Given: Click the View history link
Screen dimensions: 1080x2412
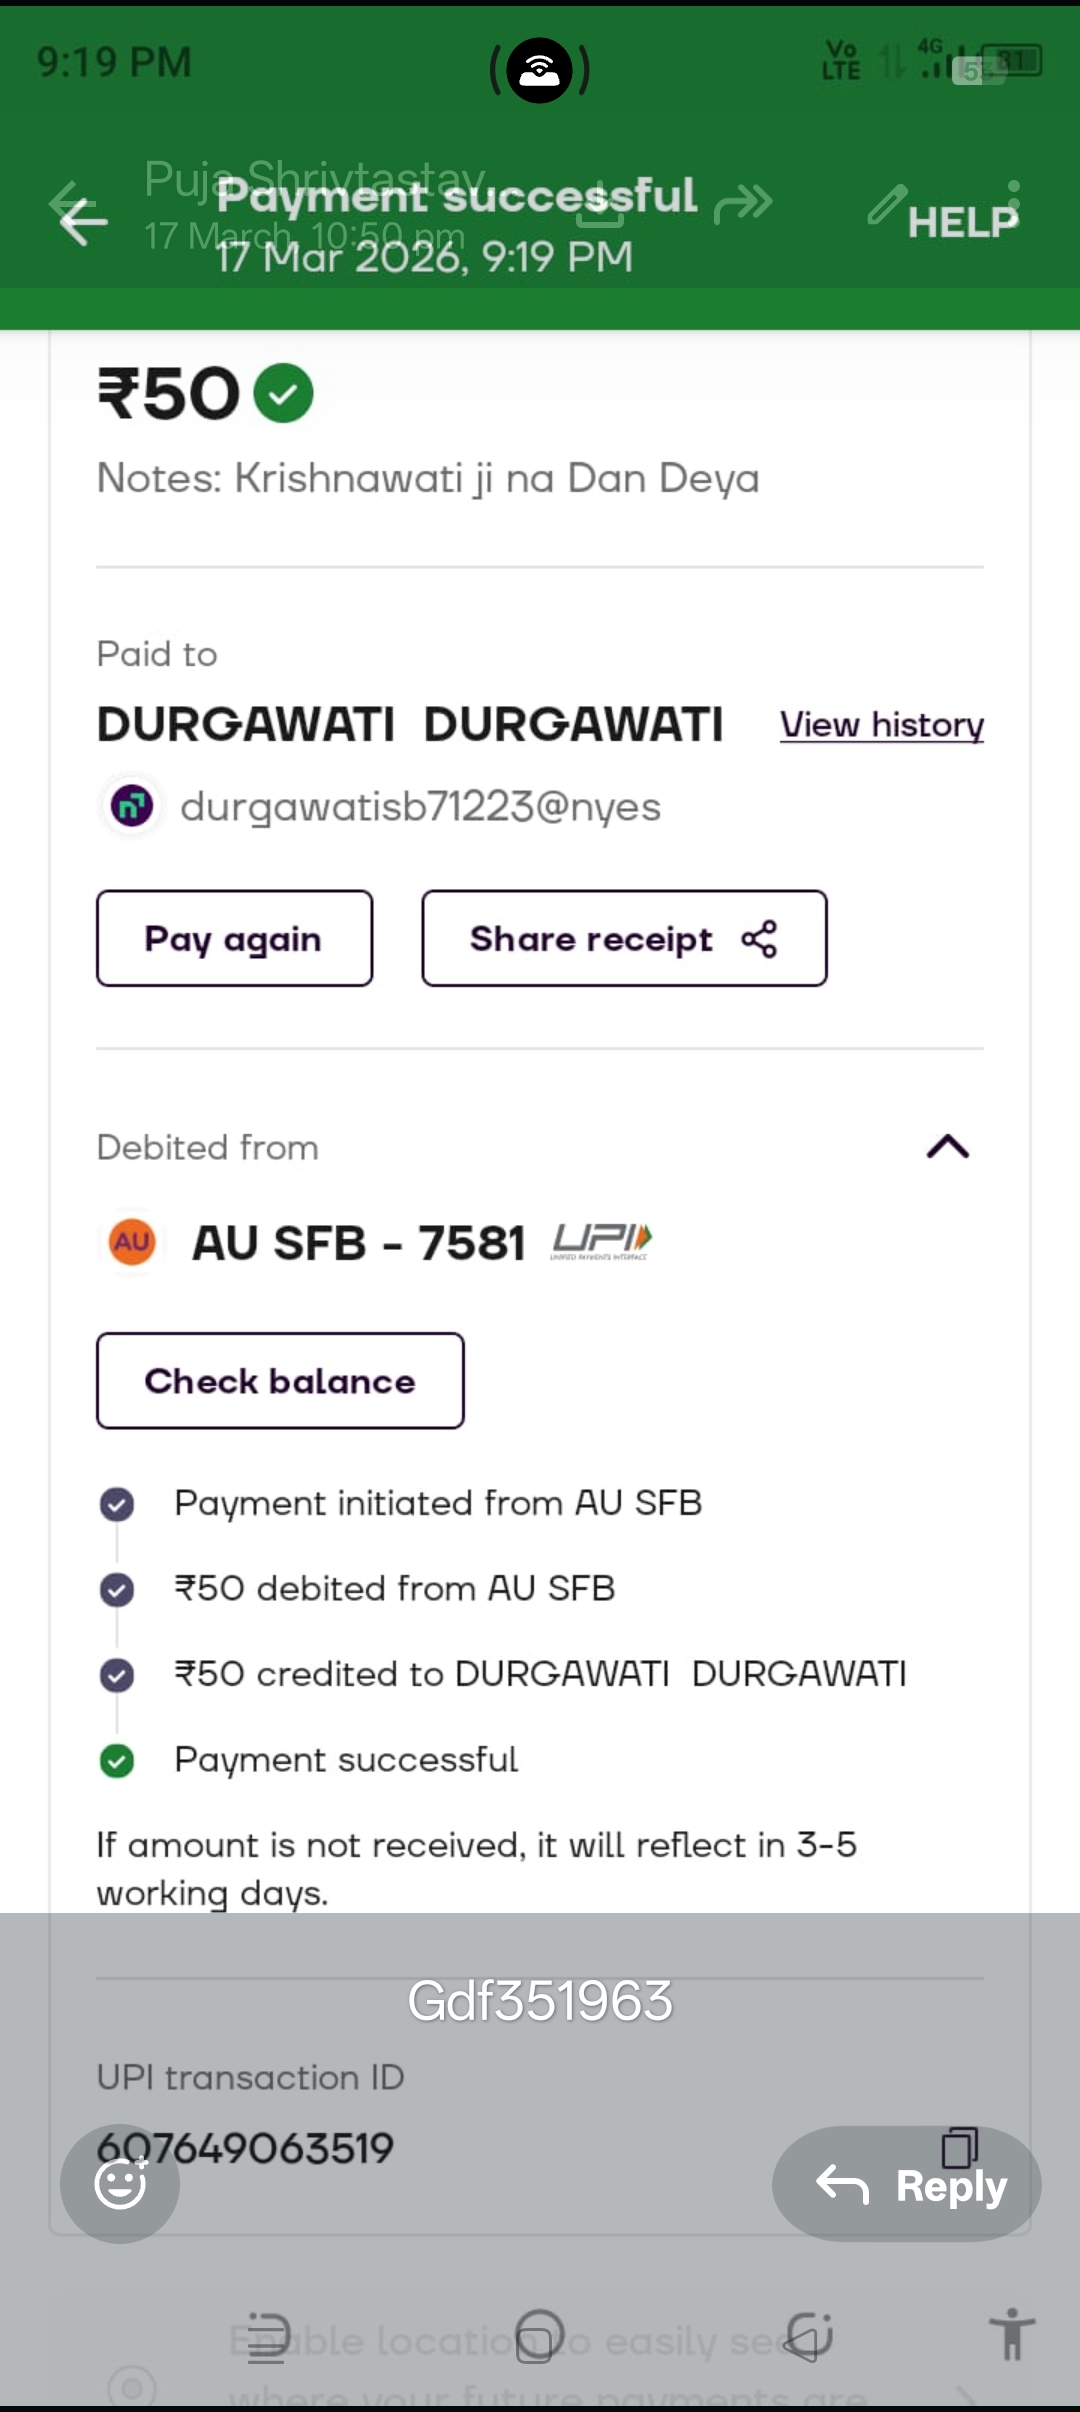Looking at the screenshot, I should 881,725.
